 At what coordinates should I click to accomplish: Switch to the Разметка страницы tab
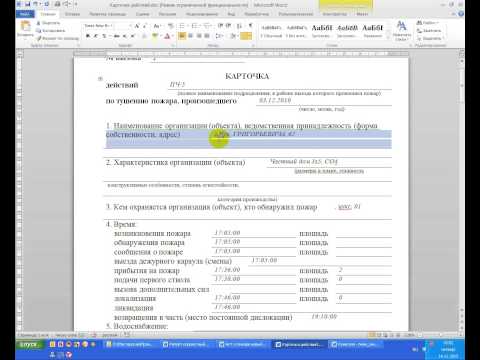tap(108, 14)
